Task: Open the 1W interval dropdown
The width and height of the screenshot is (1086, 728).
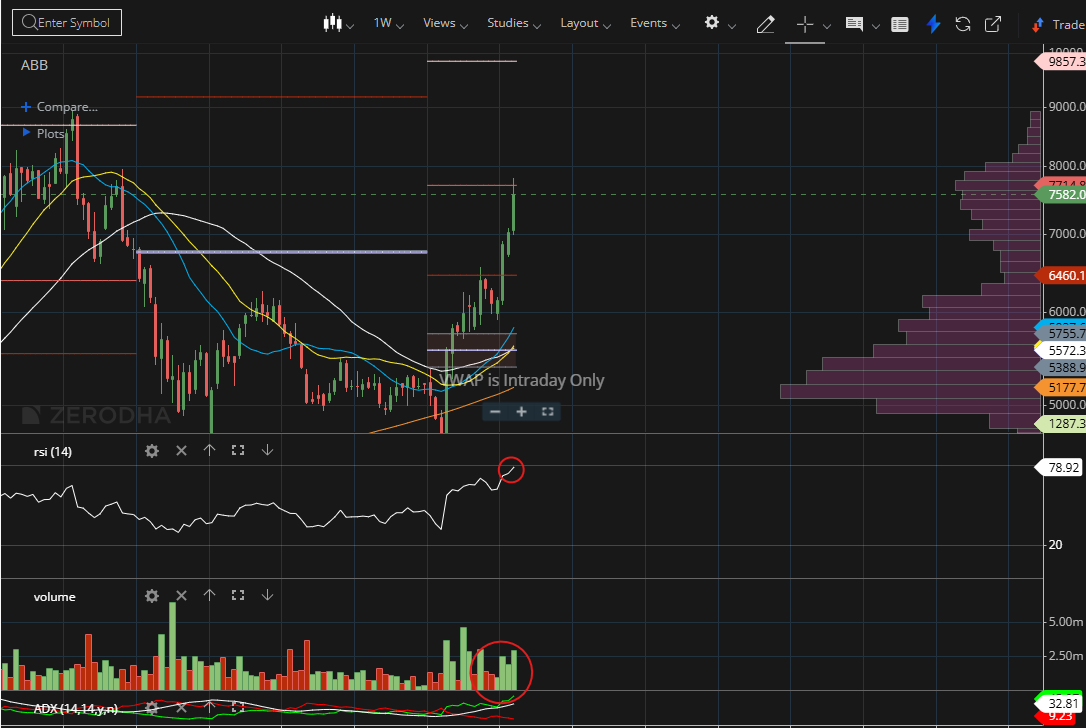Action: click(385, 22)
